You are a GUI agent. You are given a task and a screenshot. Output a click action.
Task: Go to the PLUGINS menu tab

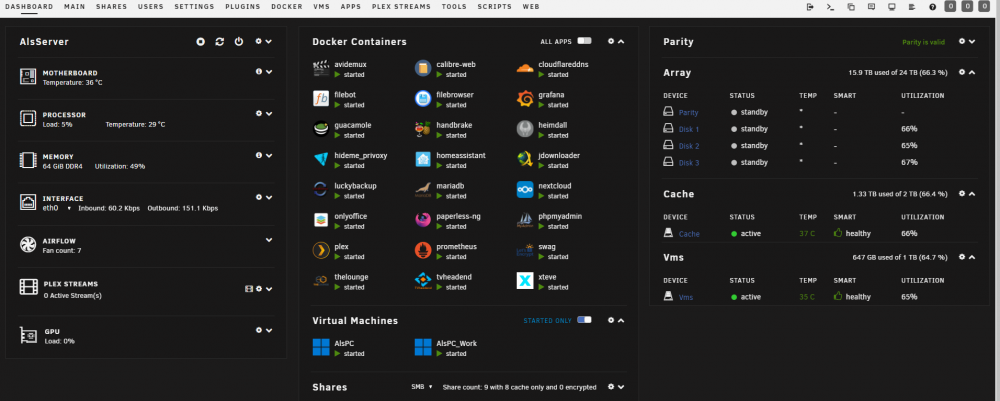pyautogui.click(x=242, y=7)
